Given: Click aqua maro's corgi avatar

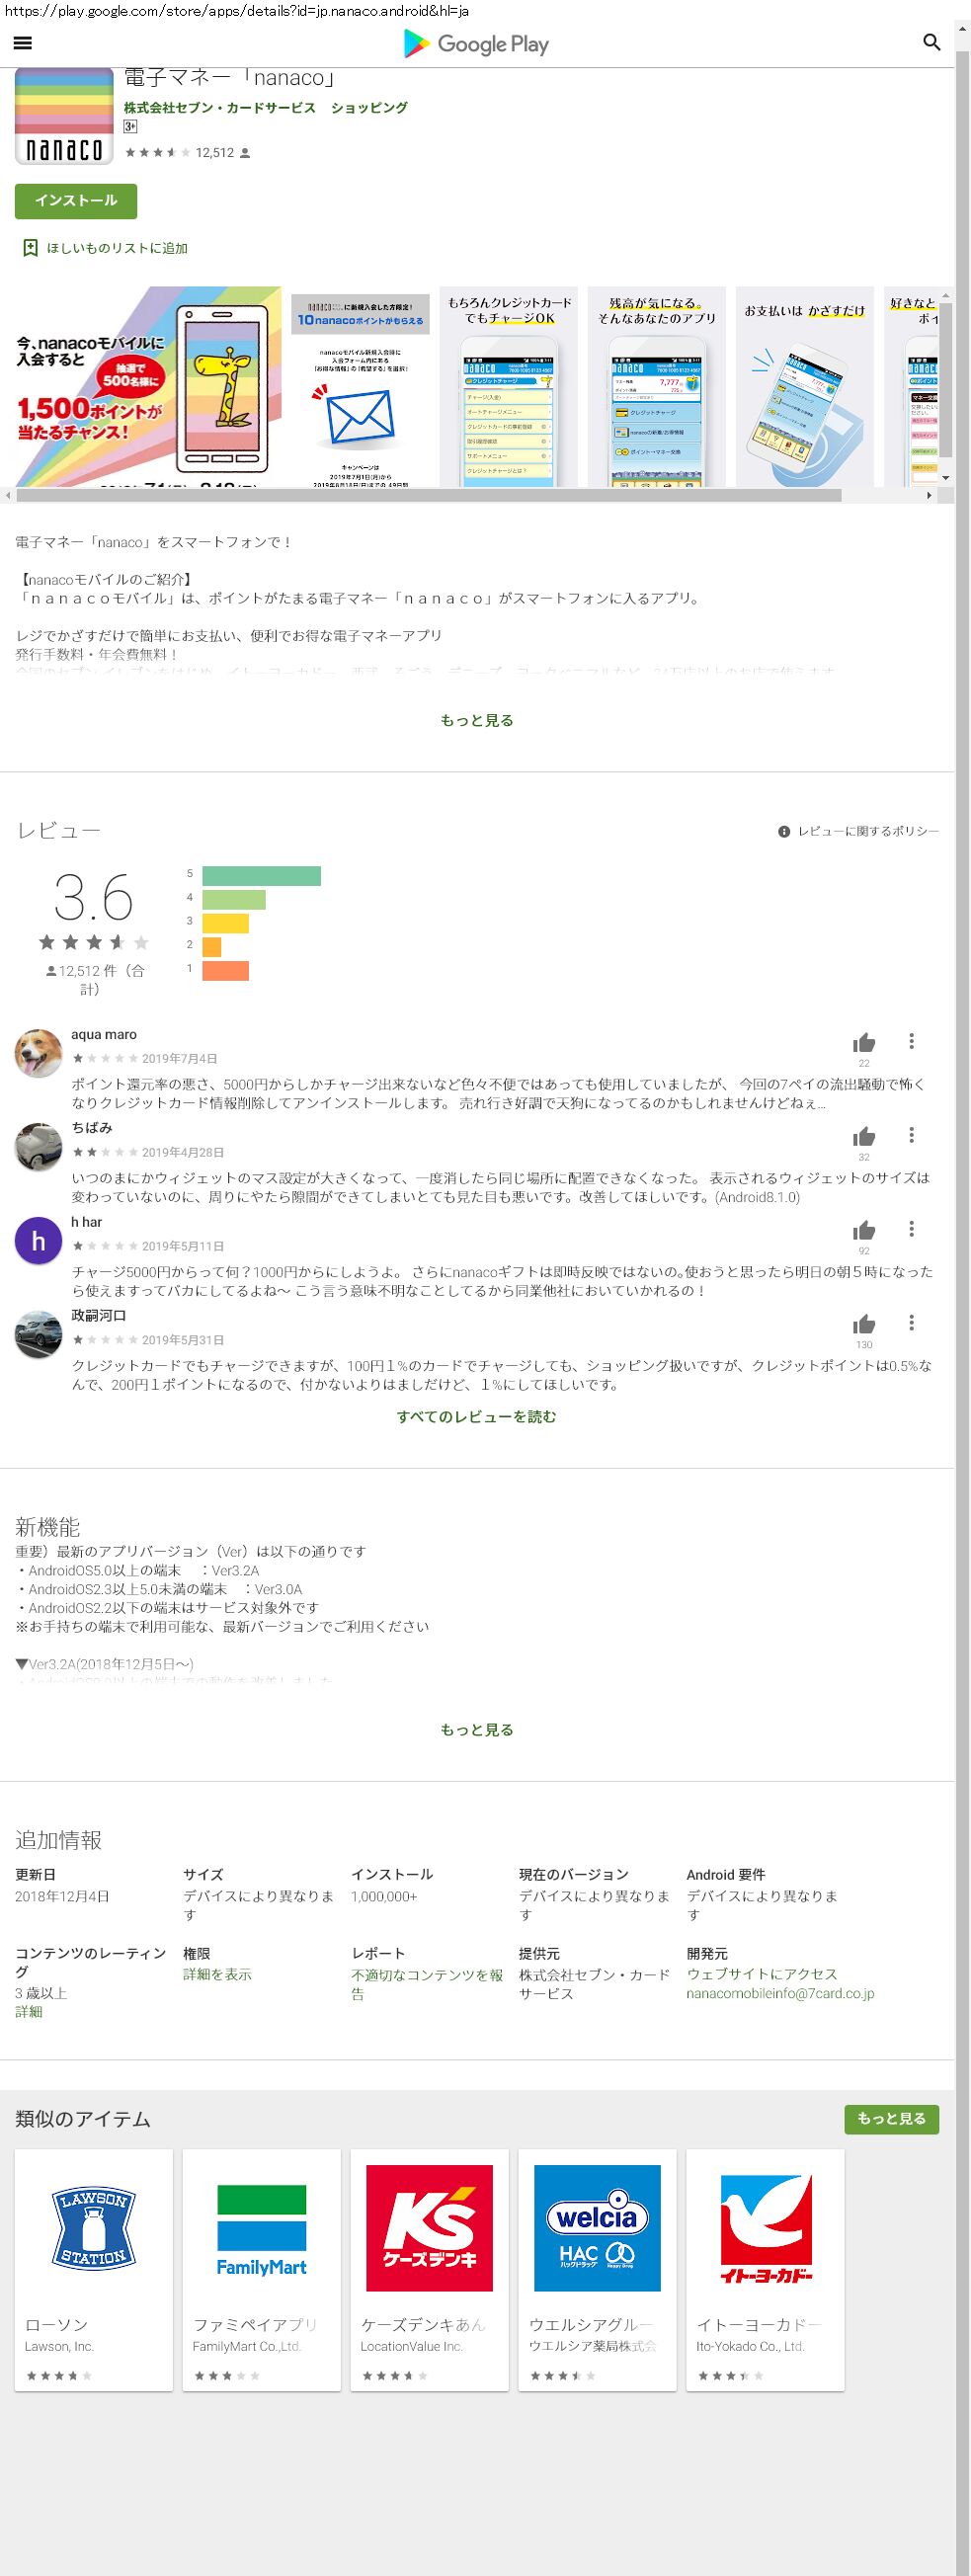Looking at the screenshot, I should [x=39, y=1053].
